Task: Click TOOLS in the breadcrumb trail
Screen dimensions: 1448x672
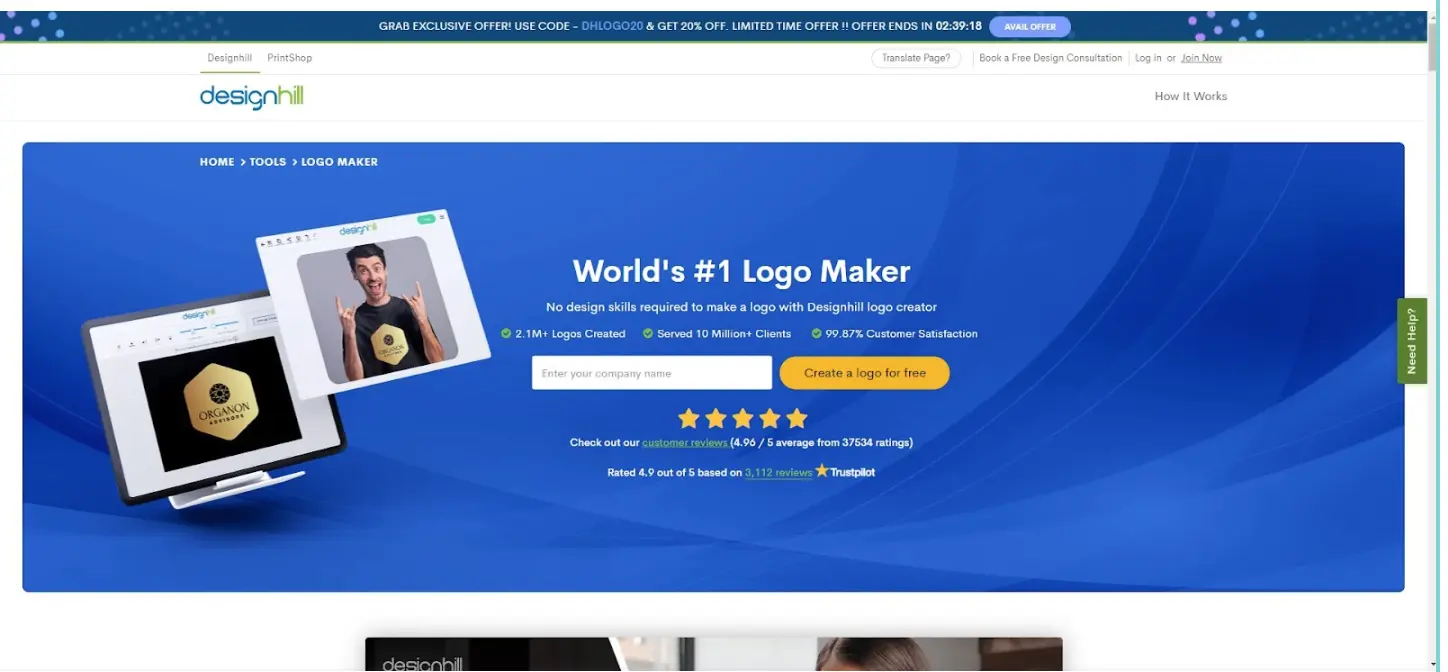Action: pyautogui.click(x=268, y=161)
